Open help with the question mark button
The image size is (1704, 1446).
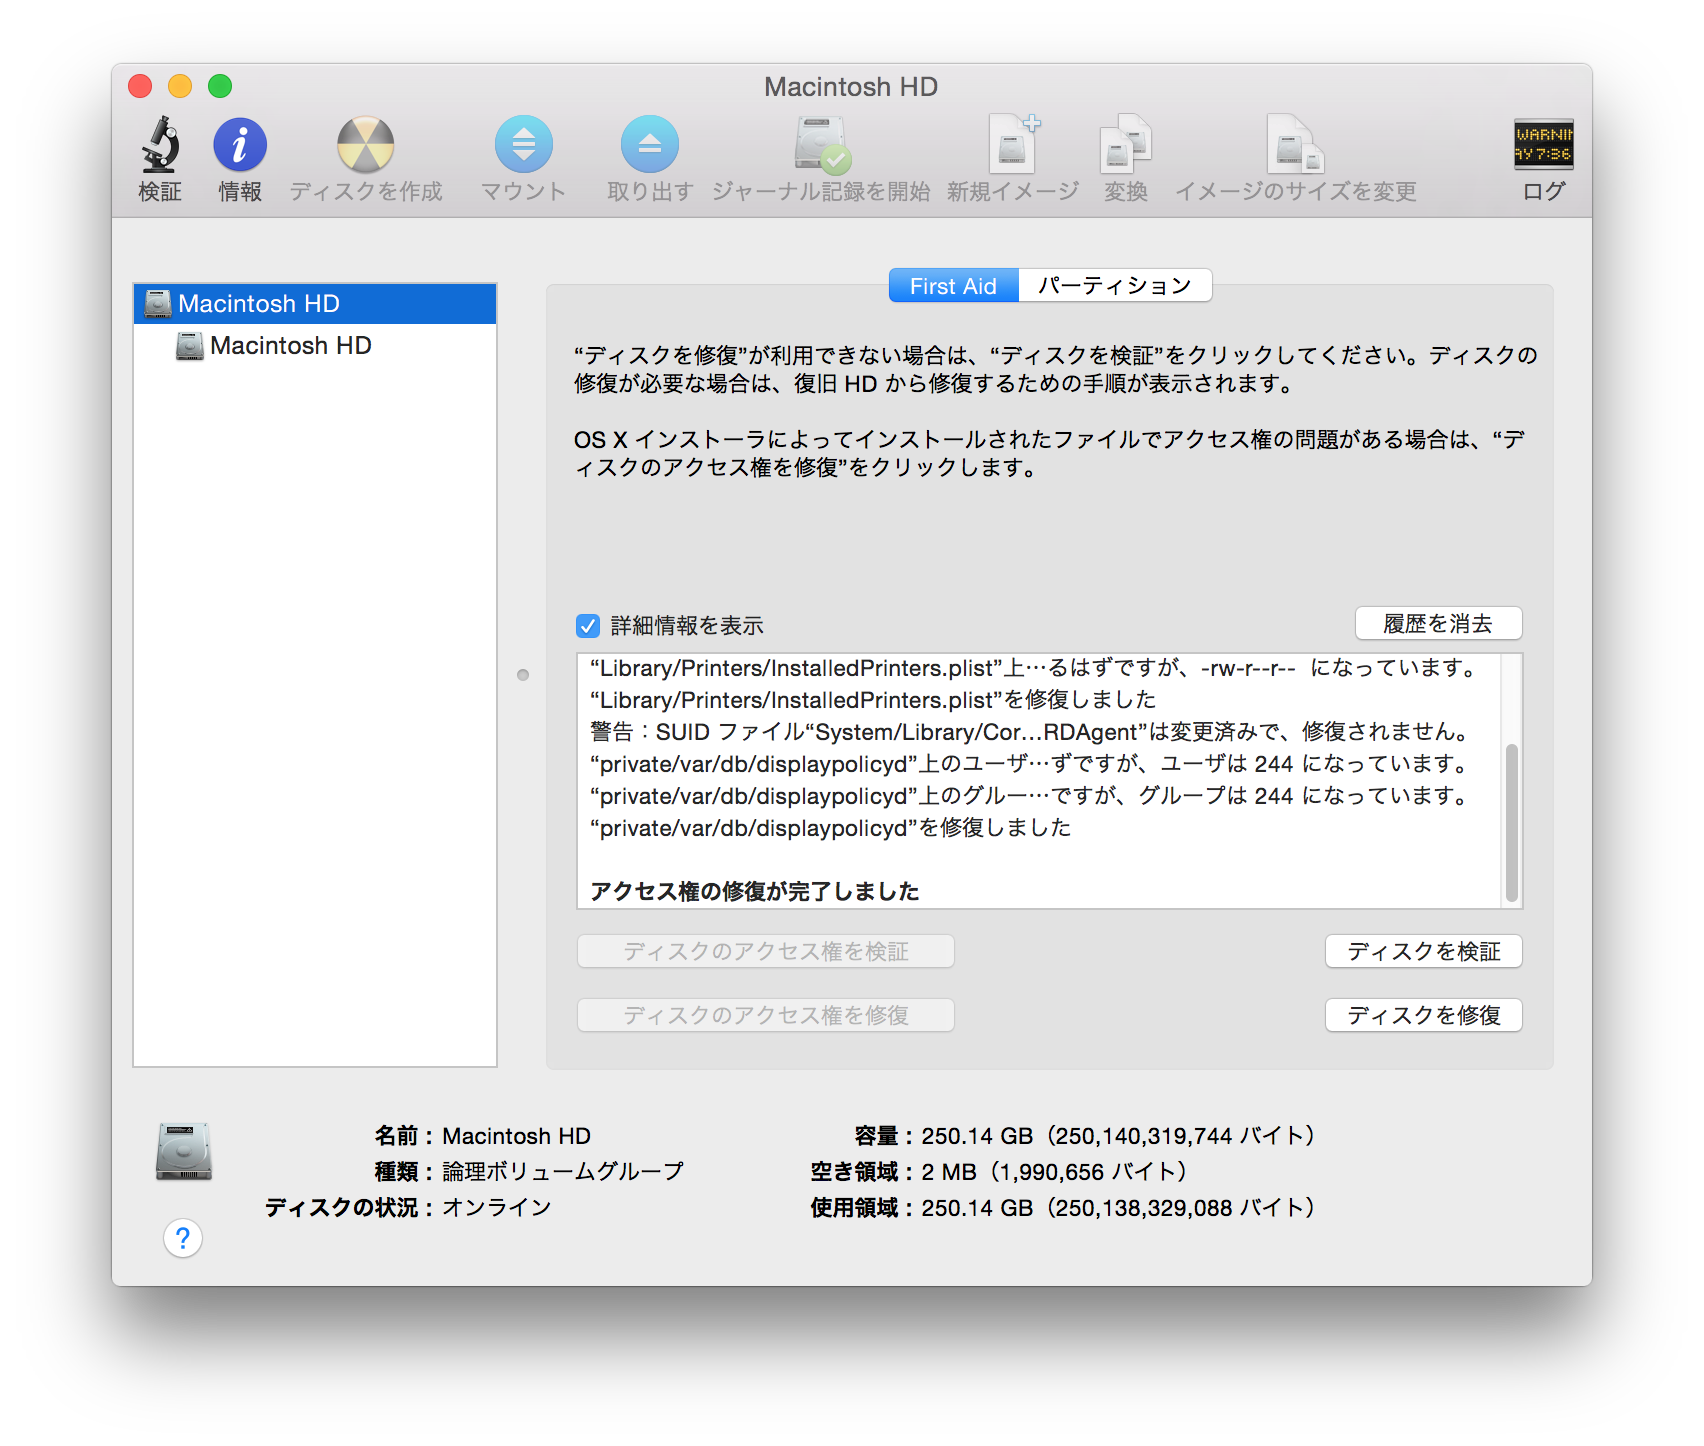pyautogui.click(x=183, y=1238)
